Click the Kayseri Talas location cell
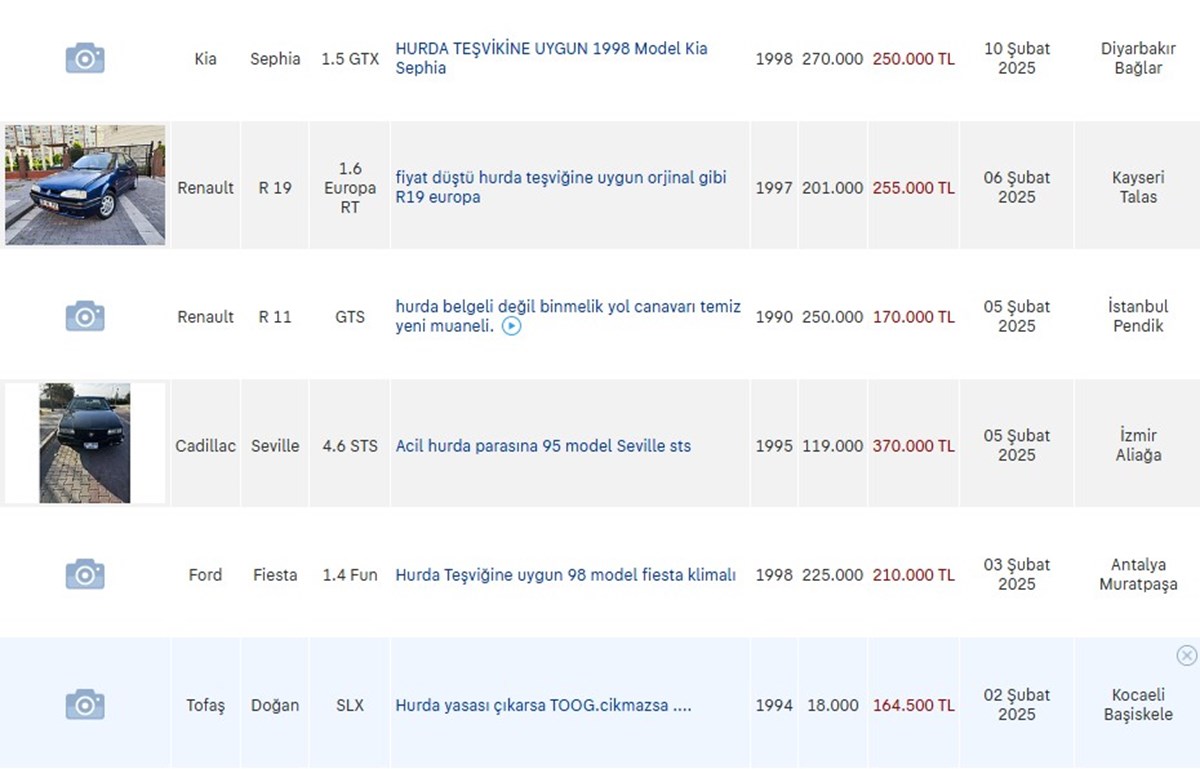 point(1138,187)
